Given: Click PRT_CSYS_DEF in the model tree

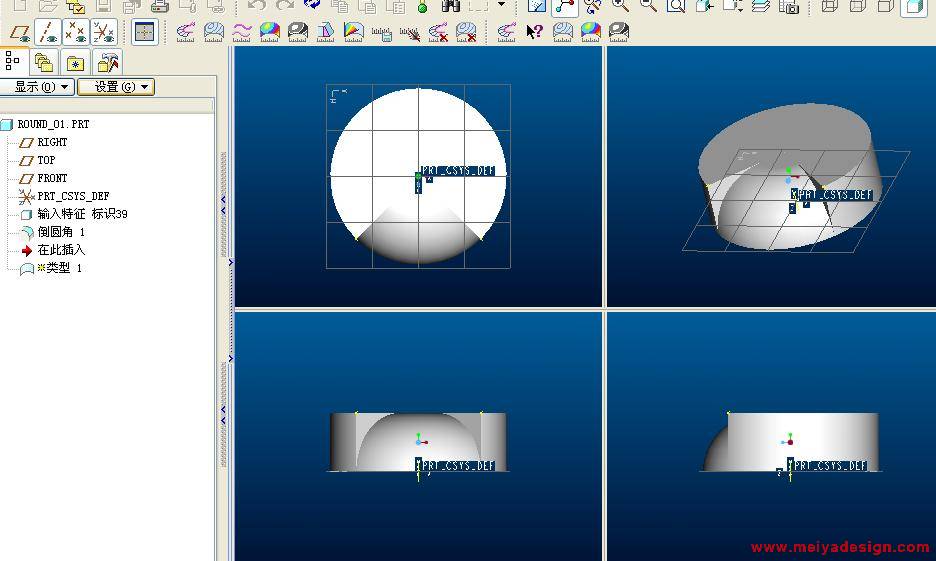Looking at the screenshot, I should click(73, 196).
